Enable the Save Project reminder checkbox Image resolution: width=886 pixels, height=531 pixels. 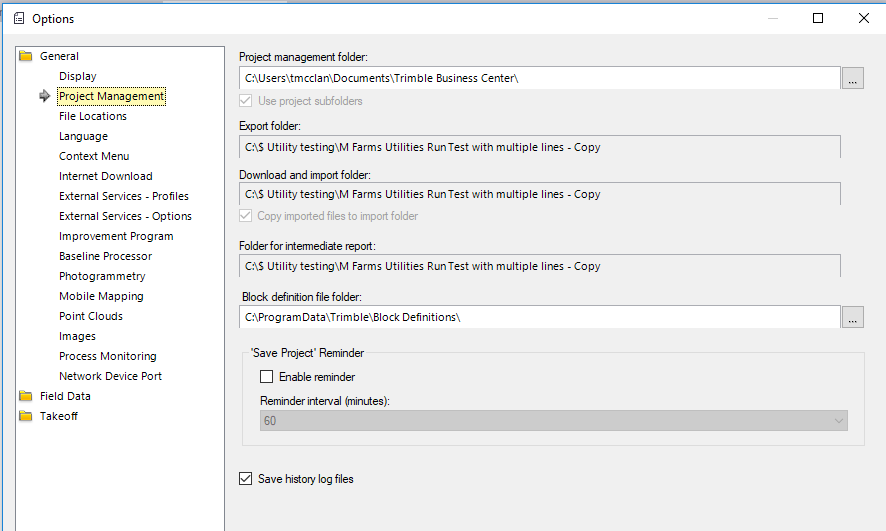(267, 377)
